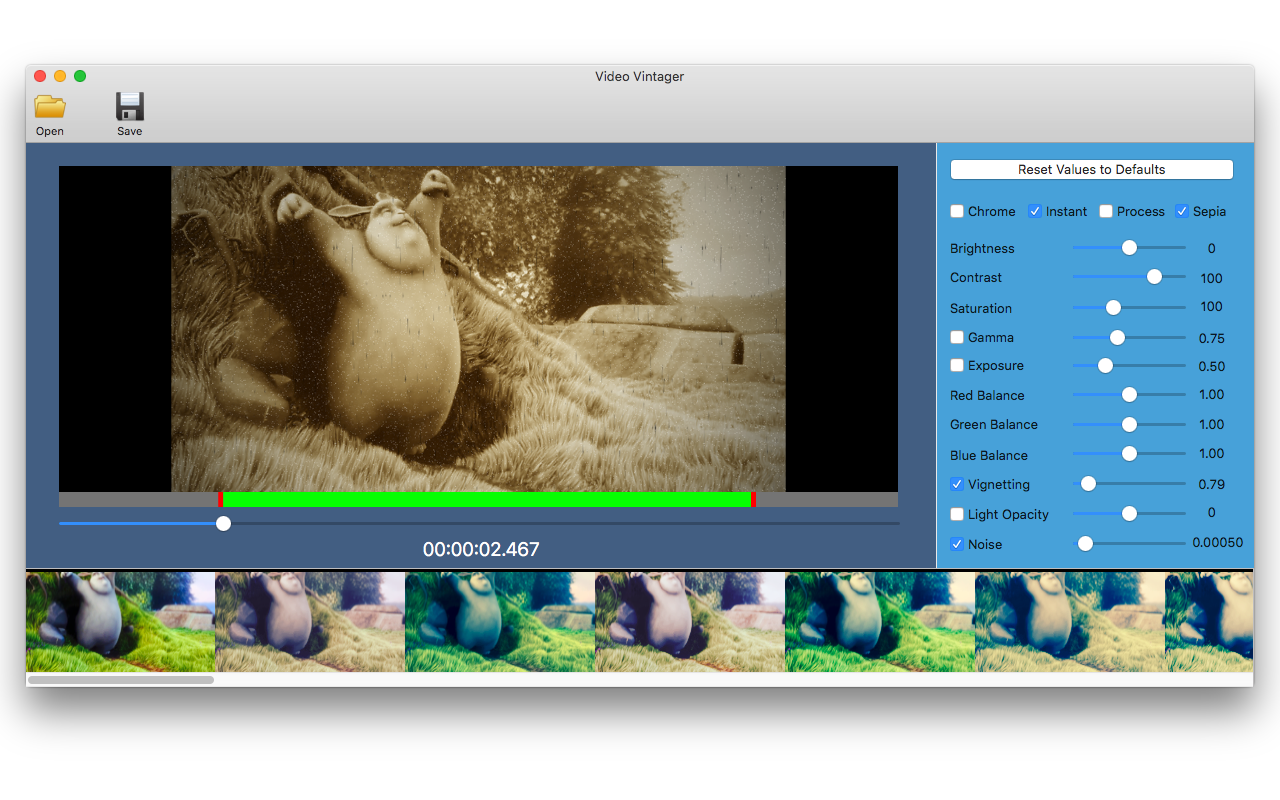Click the Save floppy disk icon

click(130, 106)
